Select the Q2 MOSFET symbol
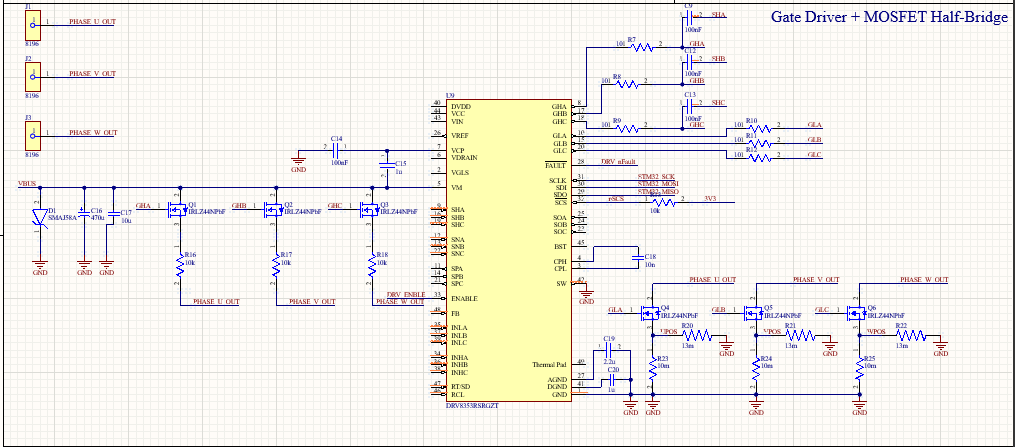The image size is (1015, 447). pos(273,208)
